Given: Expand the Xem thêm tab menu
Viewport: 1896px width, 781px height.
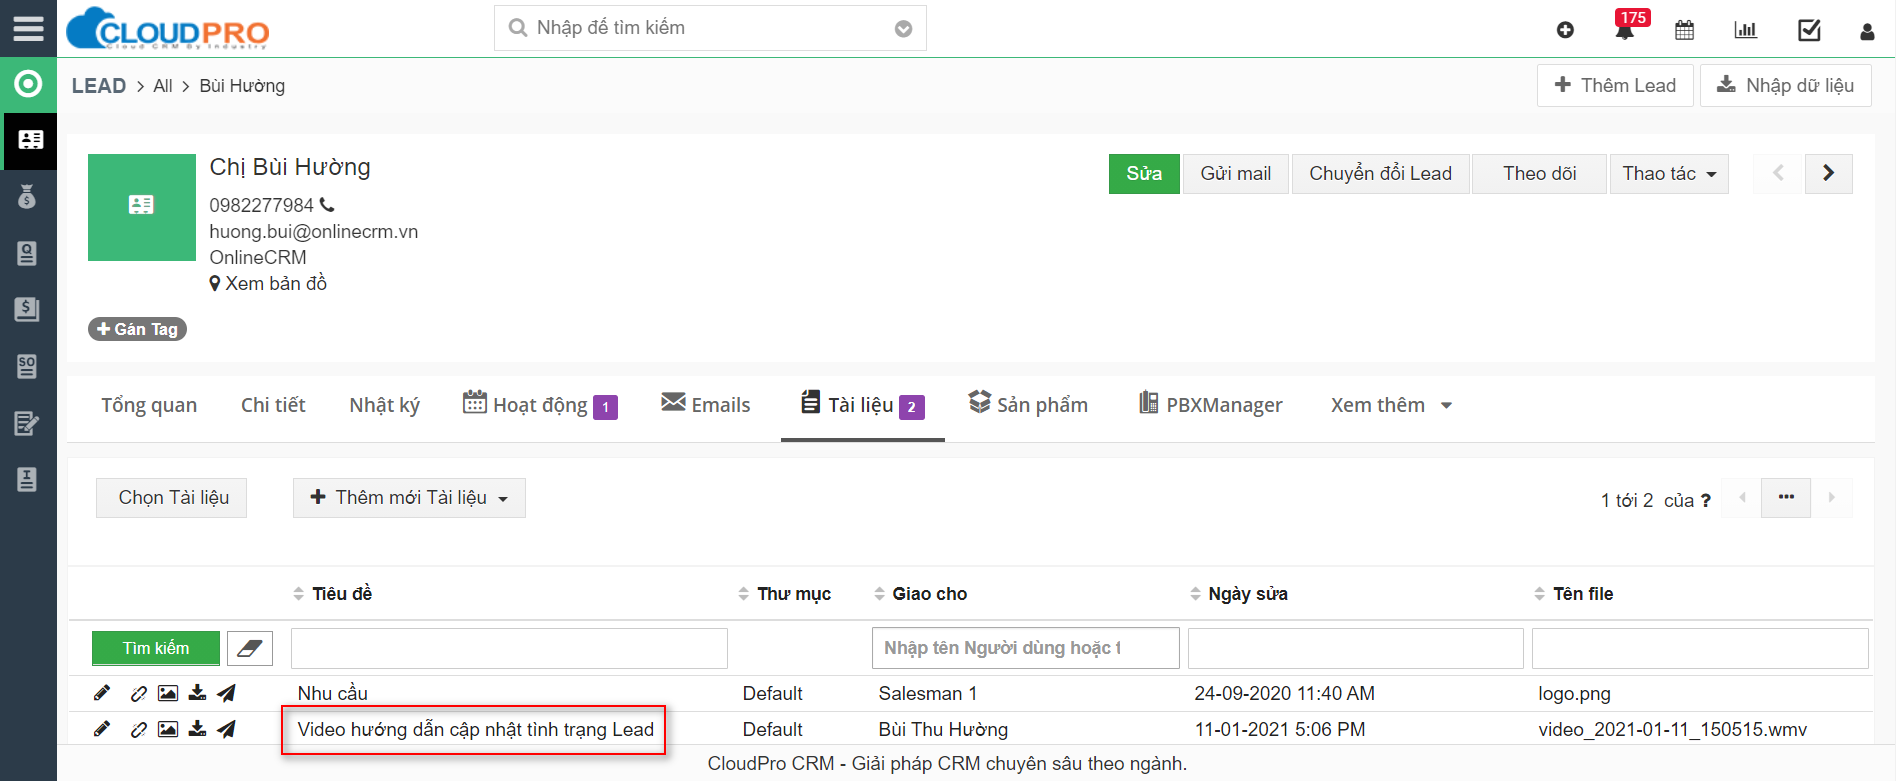Looking at the screenshot, I should pyautogui.click(x=1390, y=405).
